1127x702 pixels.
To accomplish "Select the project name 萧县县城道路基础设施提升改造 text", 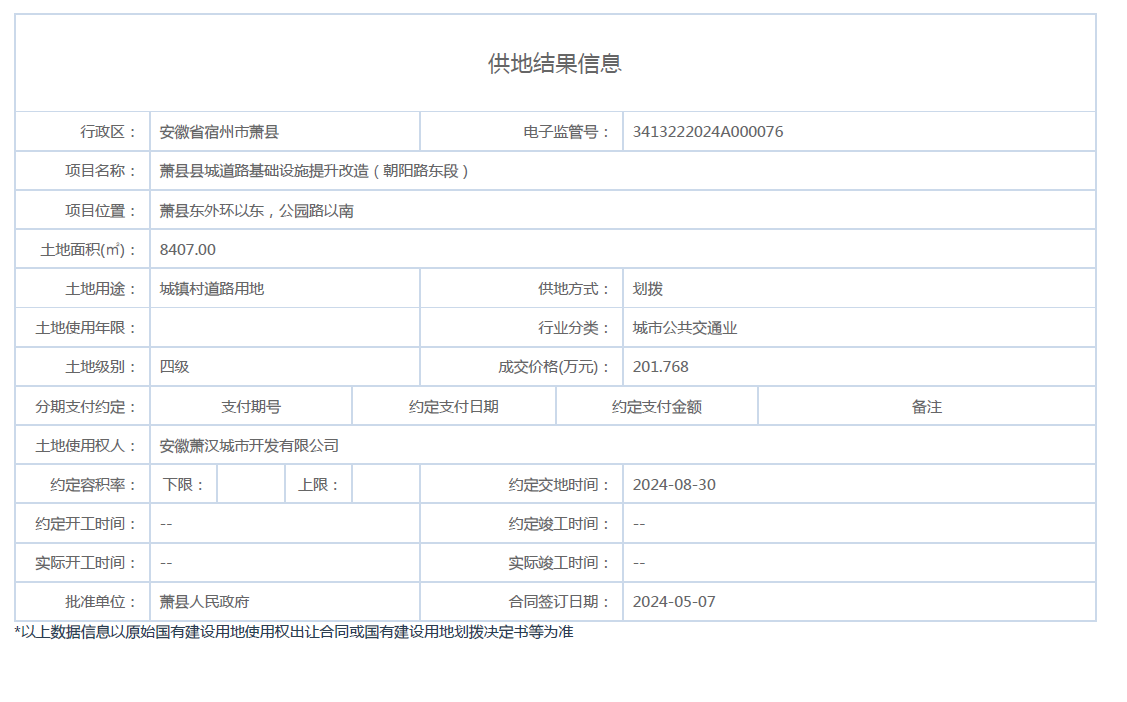I will (314, 171).
